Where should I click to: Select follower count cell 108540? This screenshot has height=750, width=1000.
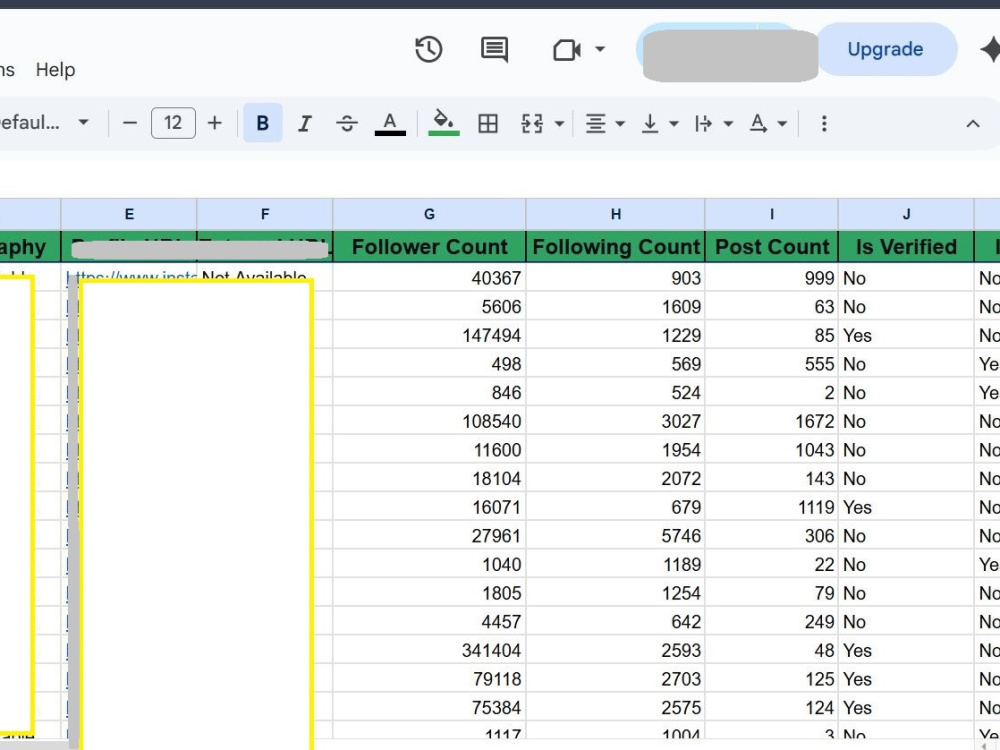click(x=429, y=422)
